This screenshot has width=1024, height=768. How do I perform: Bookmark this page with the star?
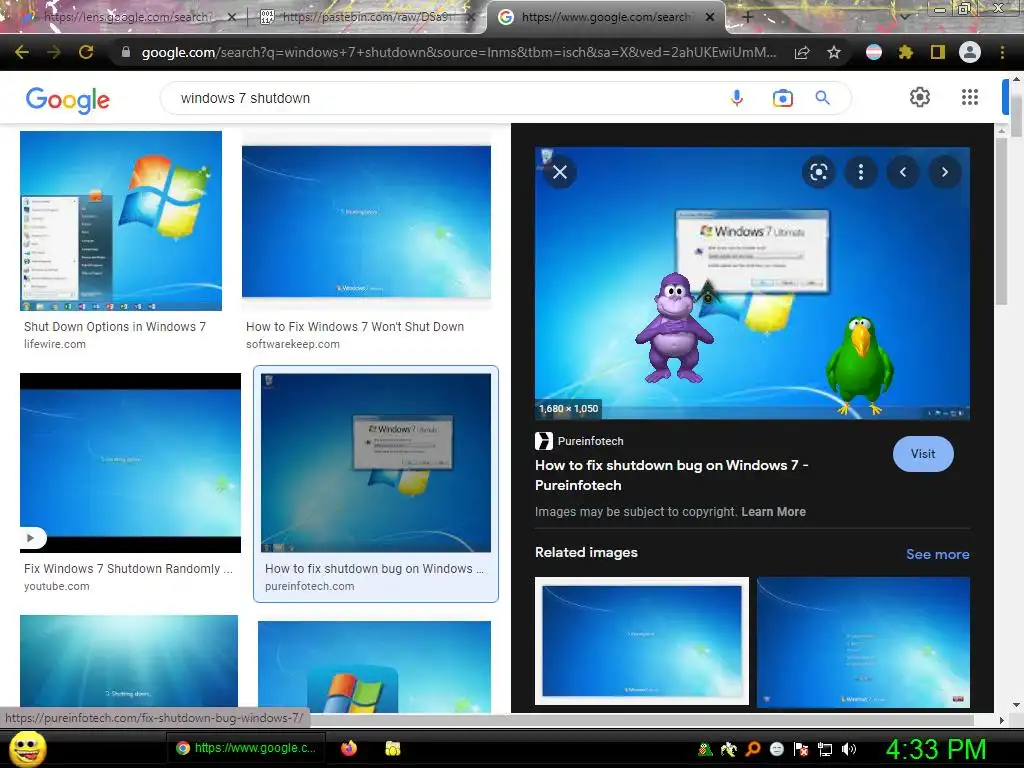(x=834, y=52)
